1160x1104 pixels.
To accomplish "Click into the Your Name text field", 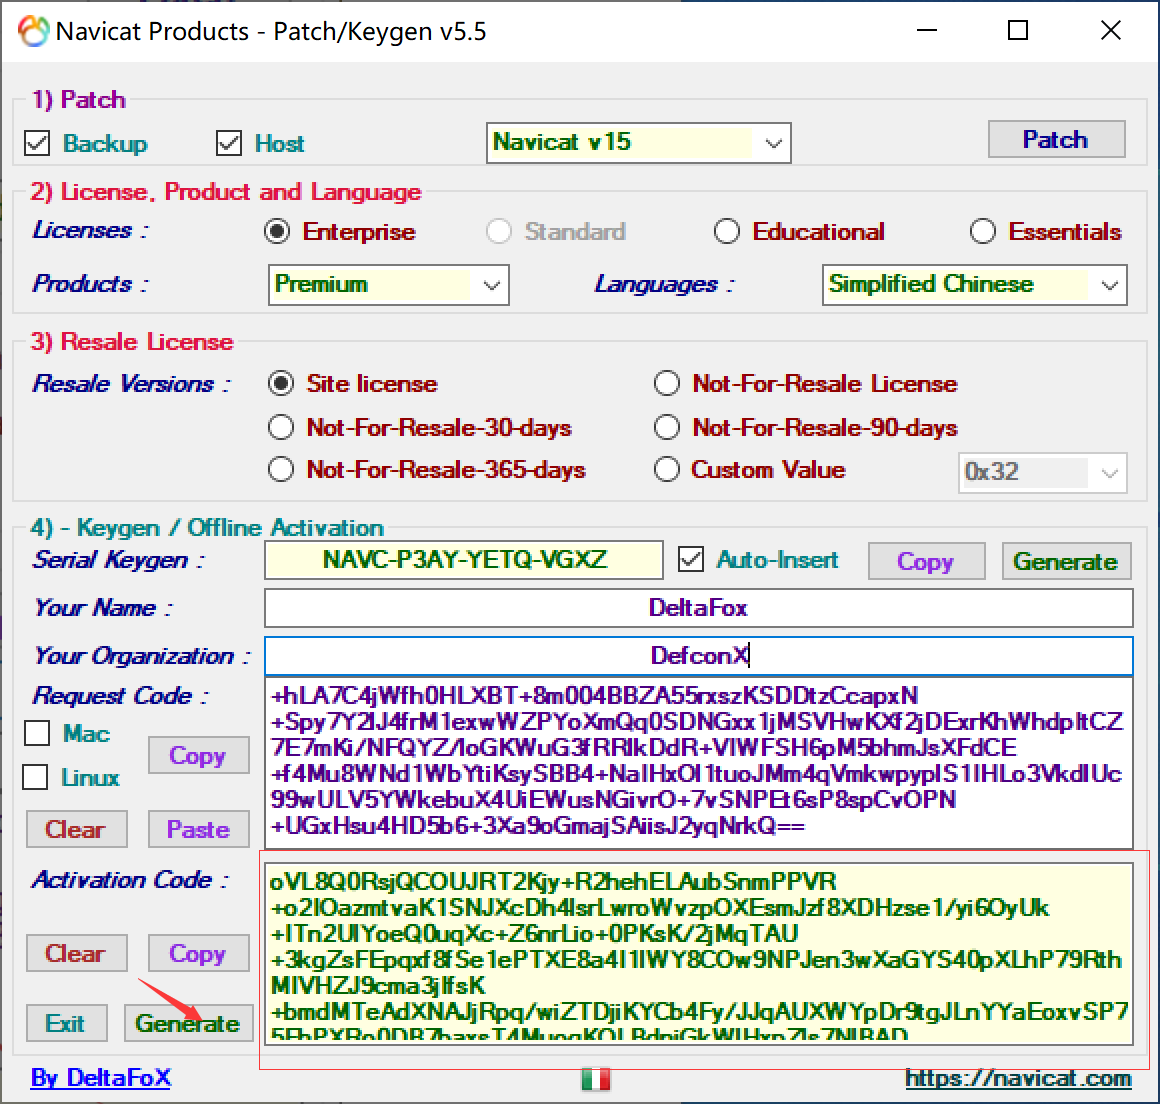I will (x=698, y=608).
